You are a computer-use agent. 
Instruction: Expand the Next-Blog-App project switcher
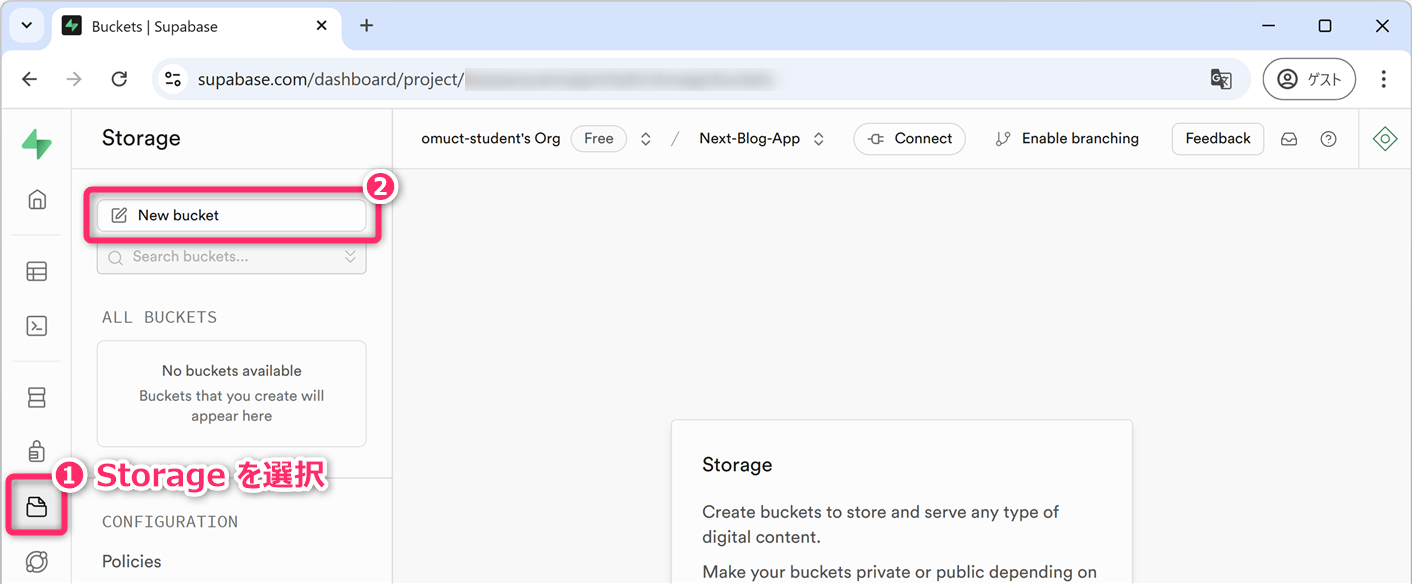click(818, 139)
